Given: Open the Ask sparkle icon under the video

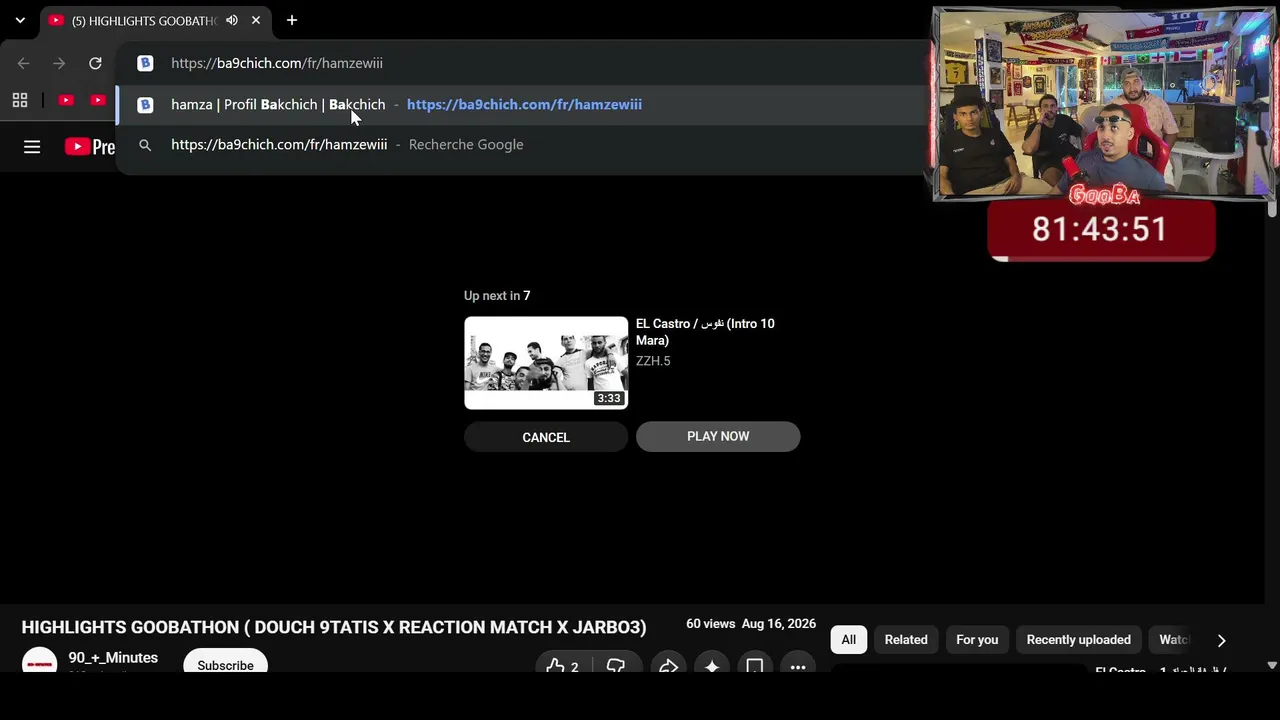Looking at the screenshot, I should pos(712,665).
